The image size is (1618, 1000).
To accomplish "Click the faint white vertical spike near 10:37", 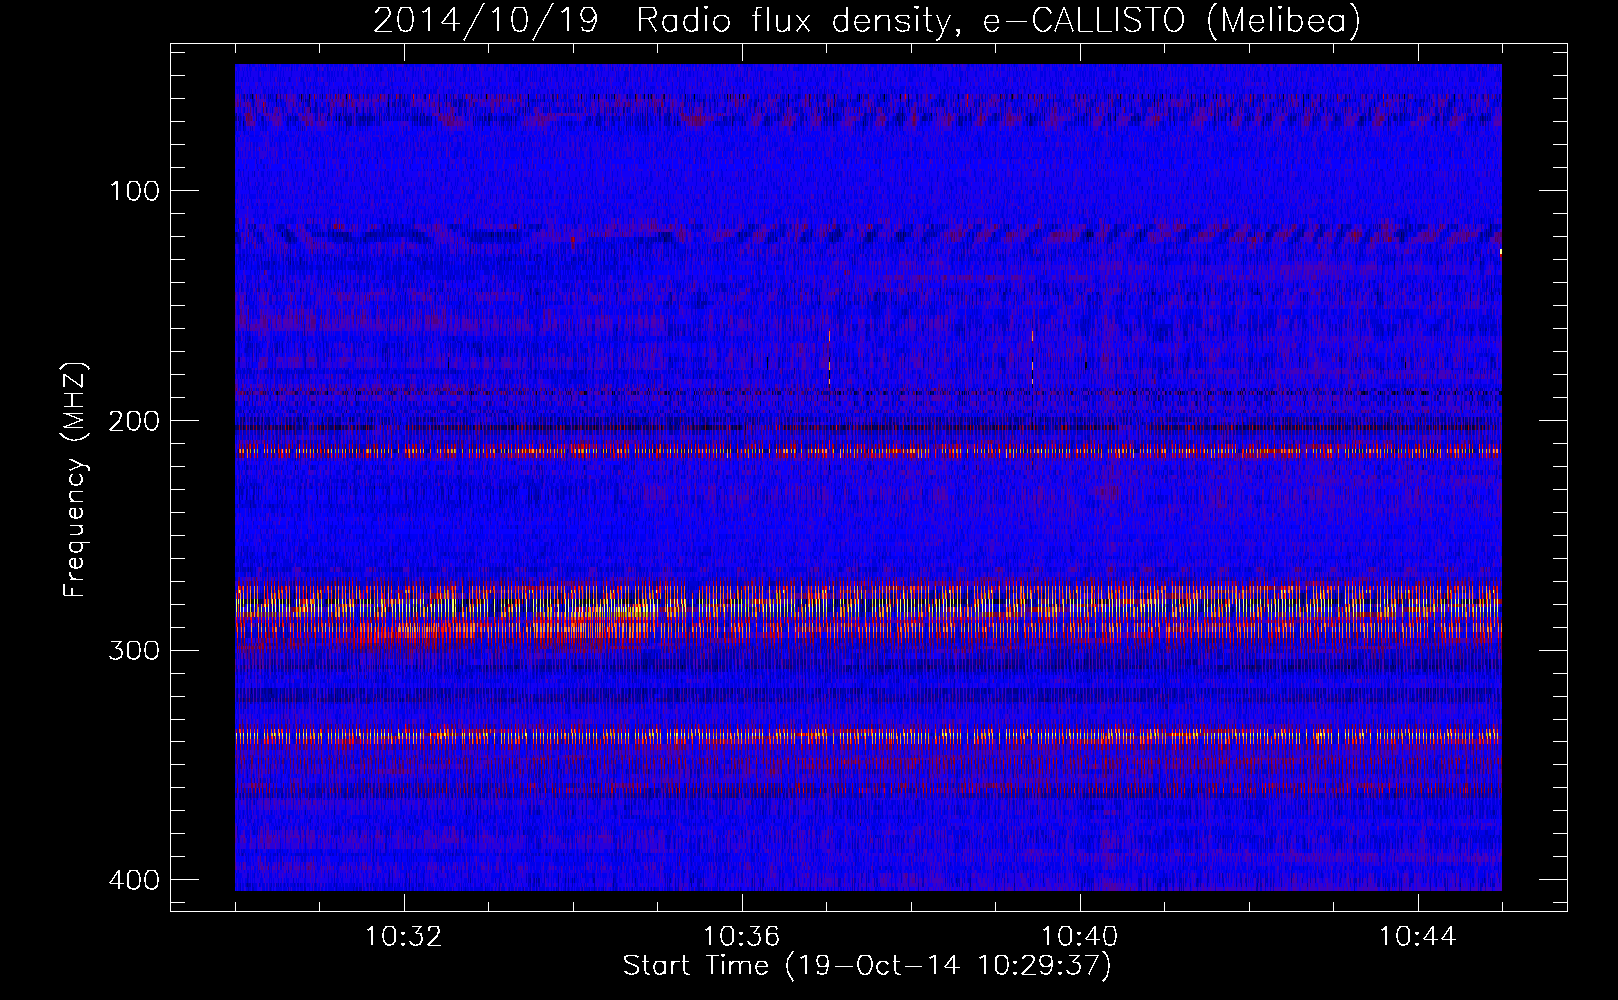I will pos(829,358).
